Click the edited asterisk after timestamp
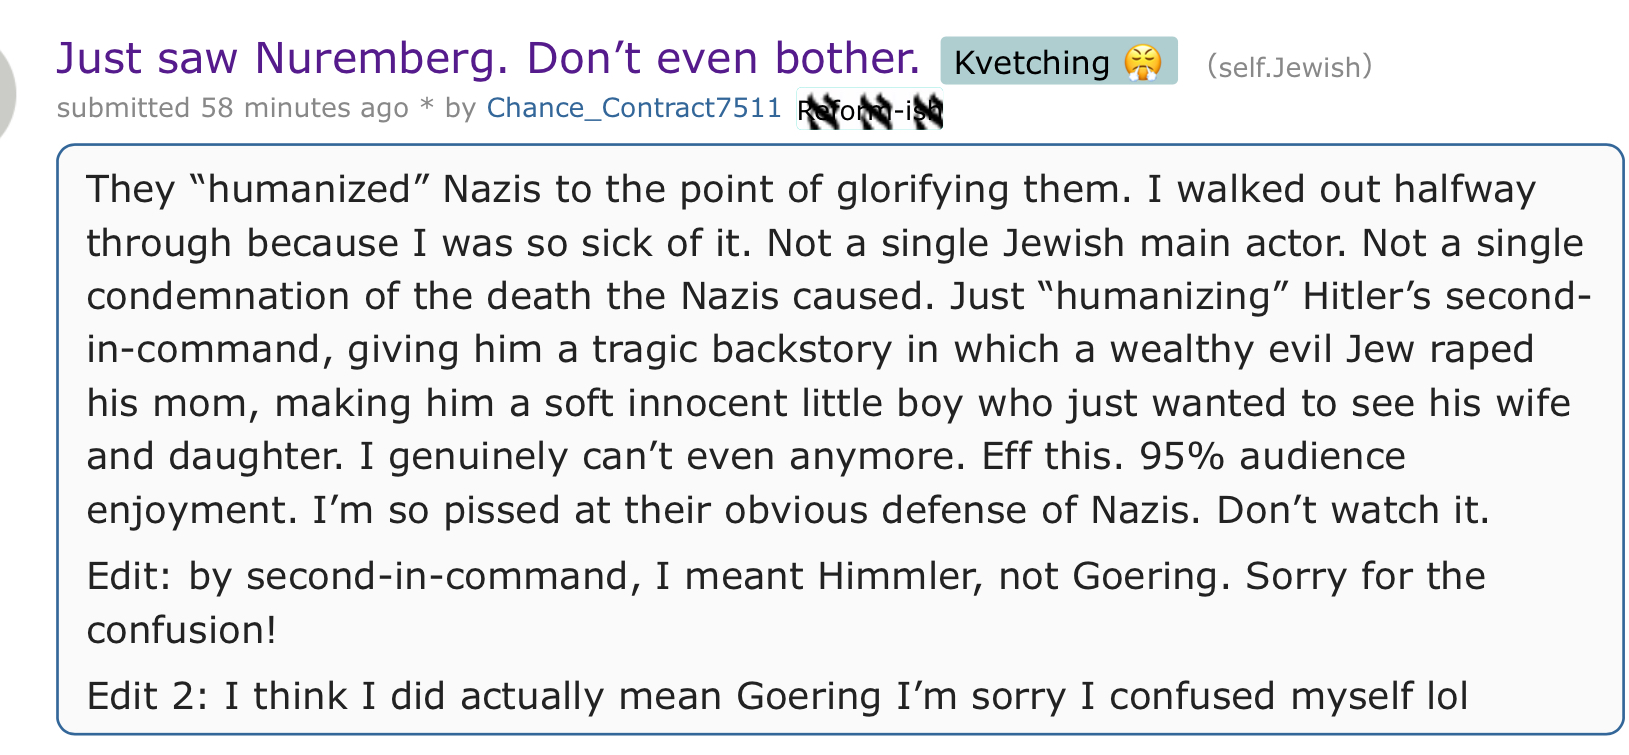 [427, 106]
